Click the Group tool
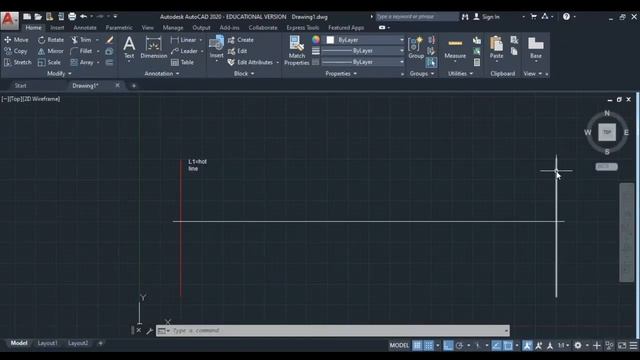The height and width of the screenshot is (360, 640). pos(416,48)
